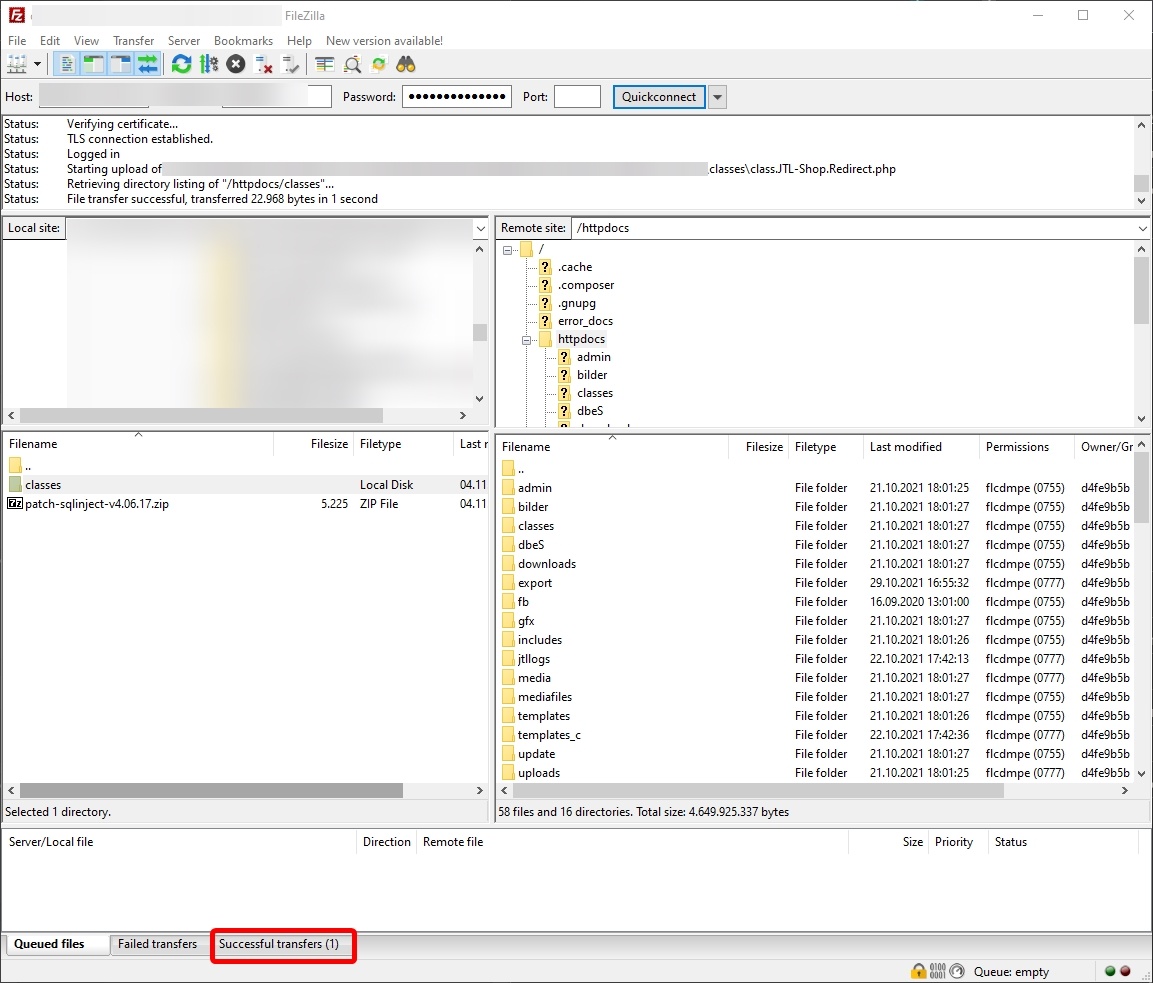Open the Bookmarks menu
1153x983 pixels.
[243, 41]
